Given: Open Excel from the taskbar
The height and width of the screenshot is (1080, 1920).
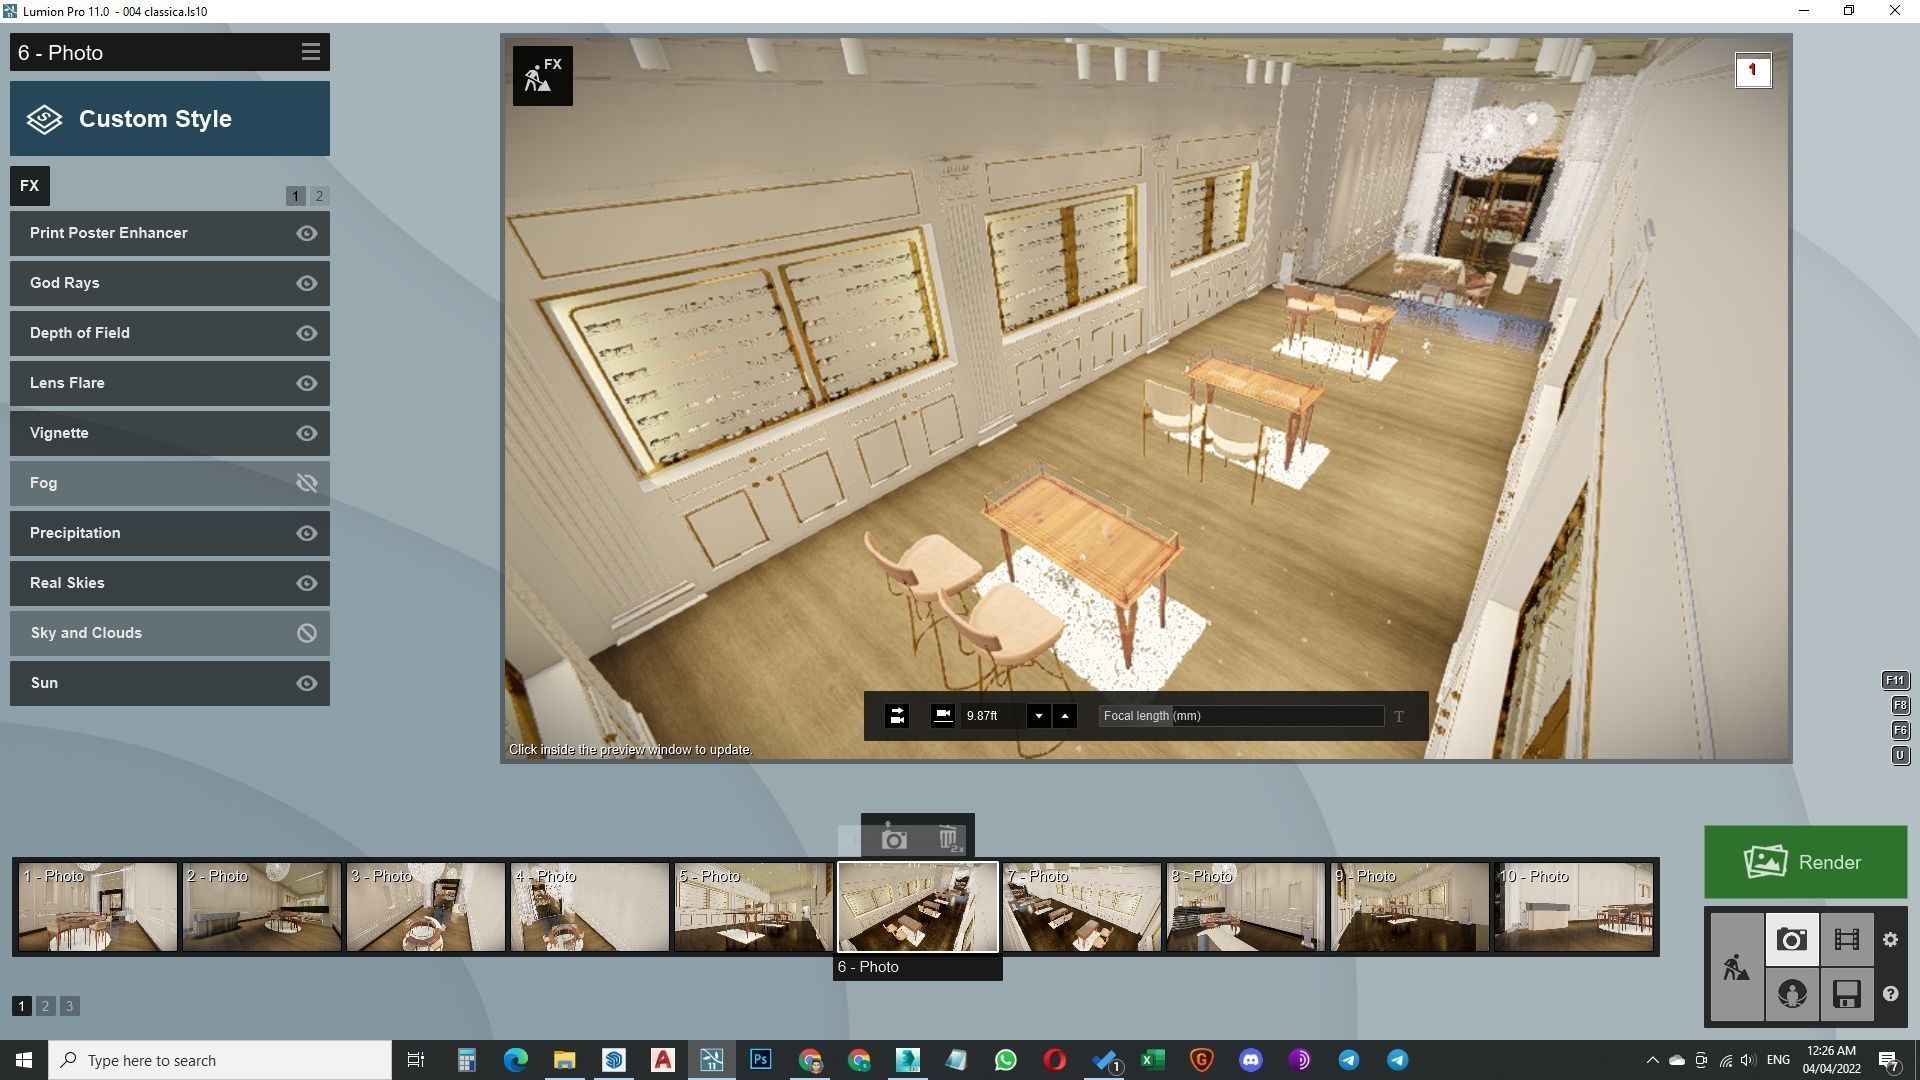Looking at the screenshot, I should point(1152,1060).
